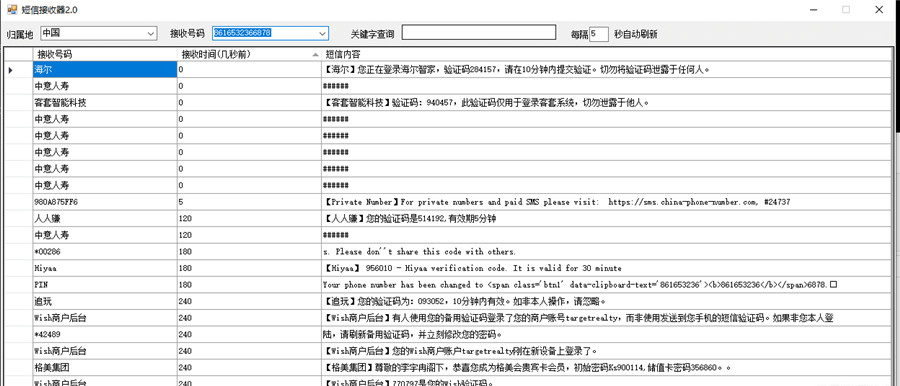Click the 格美集团 贵宾卡会员 message
The height and width of the screenshot is (386, 900).
click(x=606, y=367)
